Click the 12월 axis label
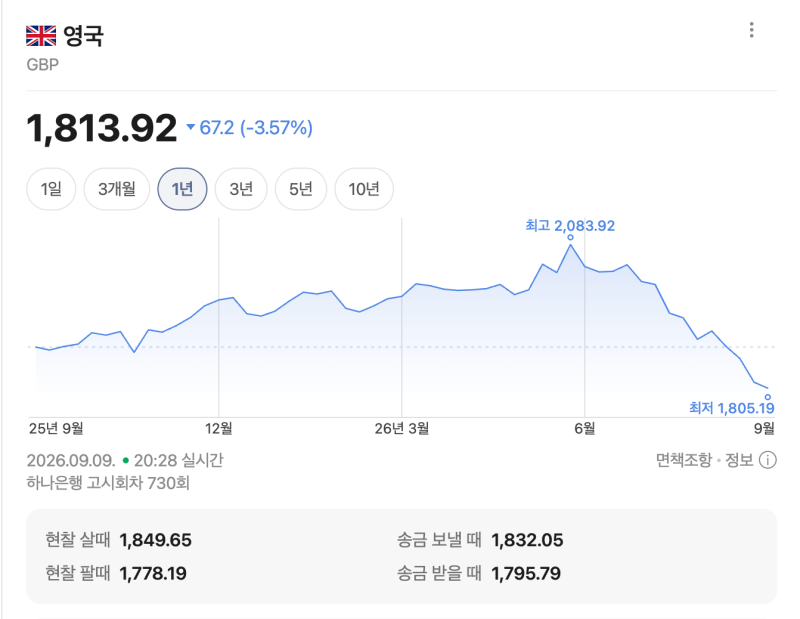The height and width of the screenshot is (619, 800). (x=218, y=428)
